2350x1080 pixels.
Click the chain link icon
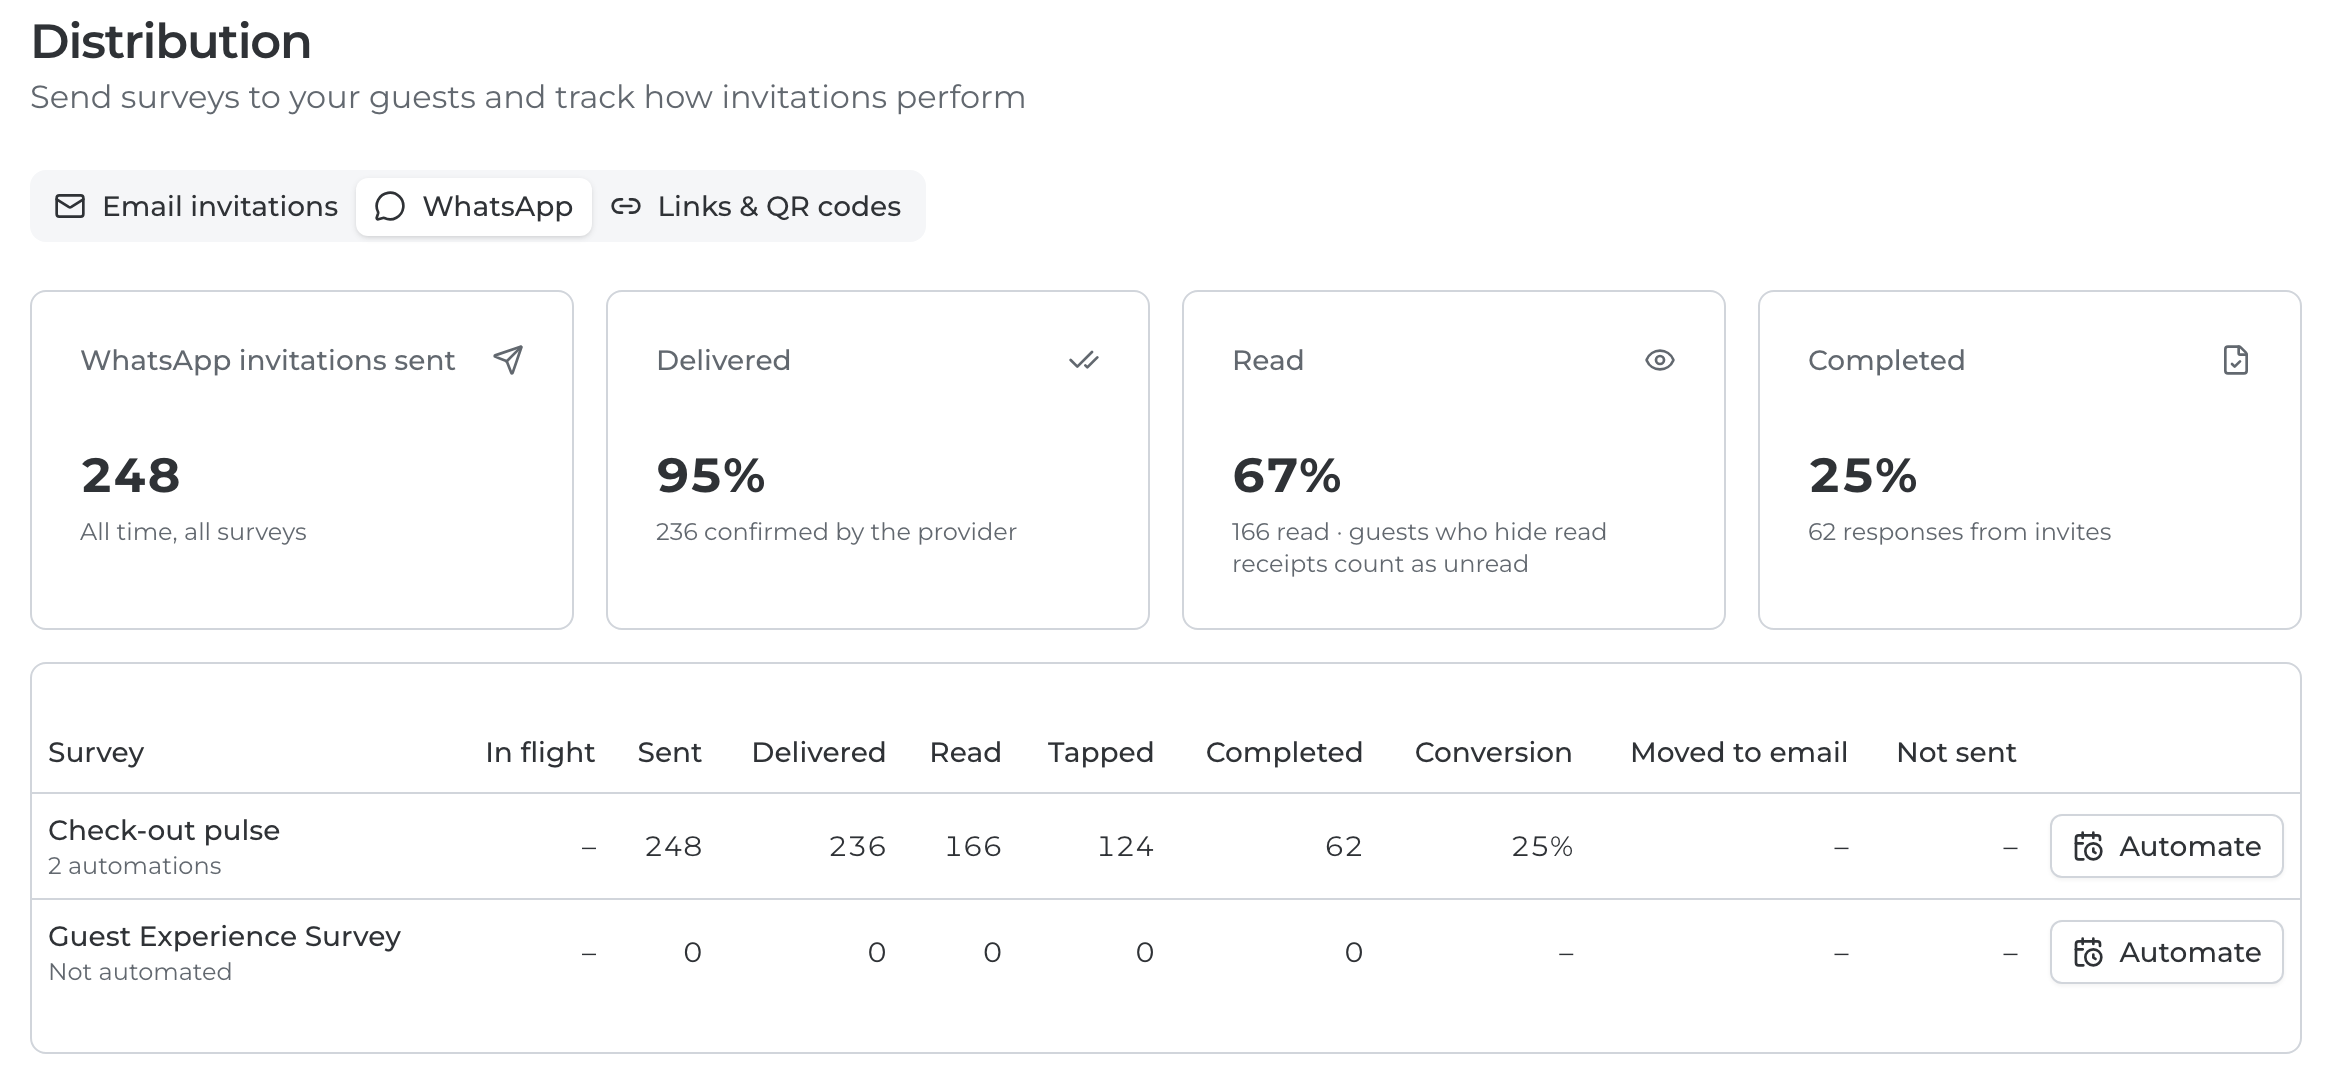[x=626, y=206]
